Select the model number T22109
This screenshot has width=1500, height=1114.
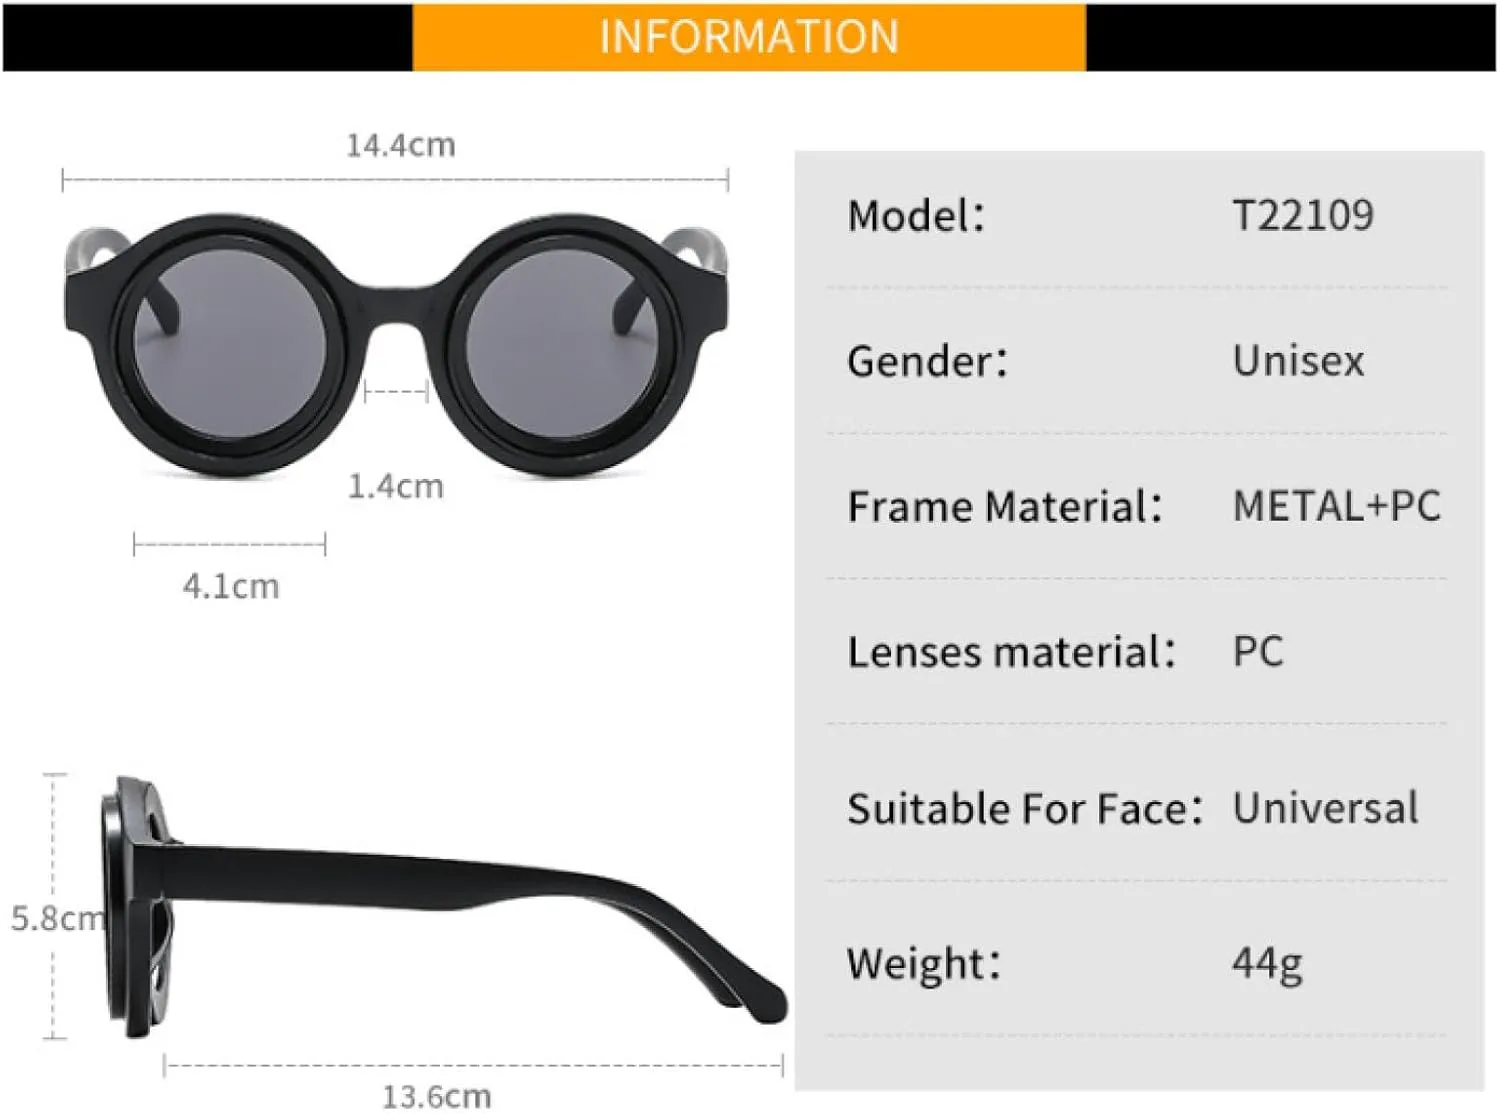pos(1303,216)
